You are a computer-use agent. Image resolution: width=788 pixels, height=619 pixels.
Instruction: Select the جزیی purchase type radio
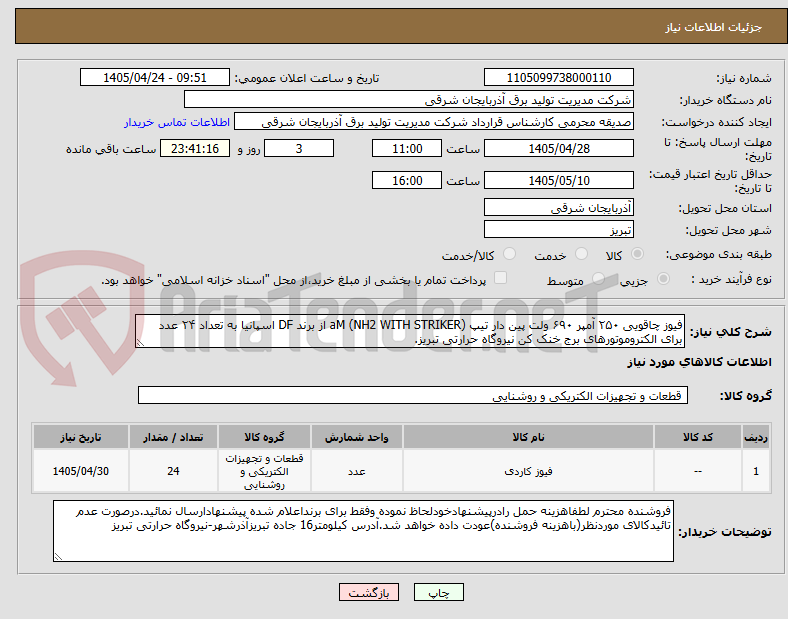click(x=663, y=278)
